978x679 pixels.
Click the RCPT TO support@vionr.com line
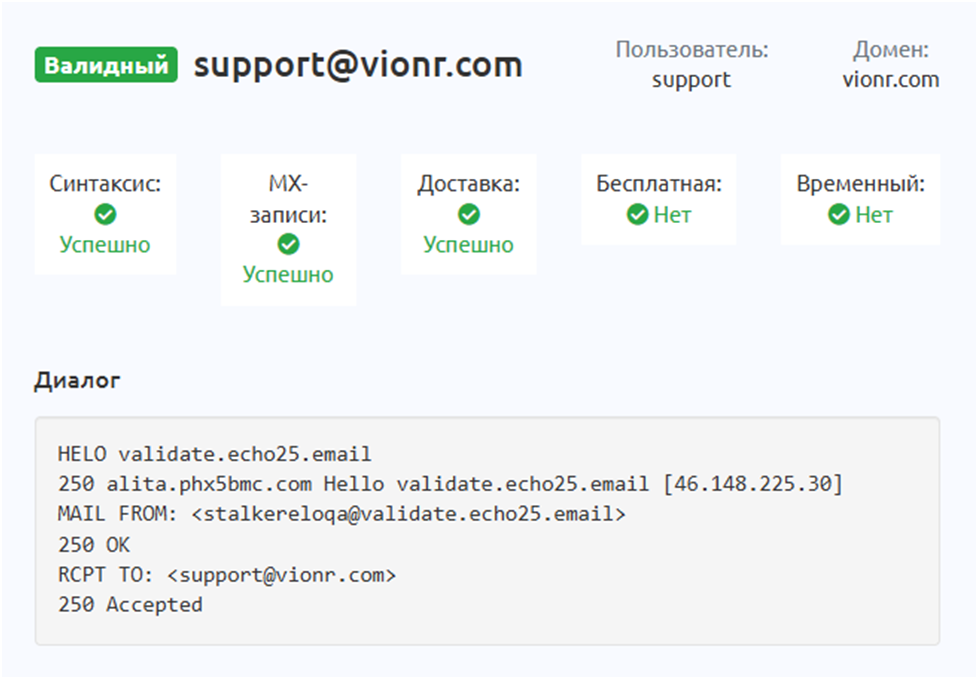[x=227, y=575]
